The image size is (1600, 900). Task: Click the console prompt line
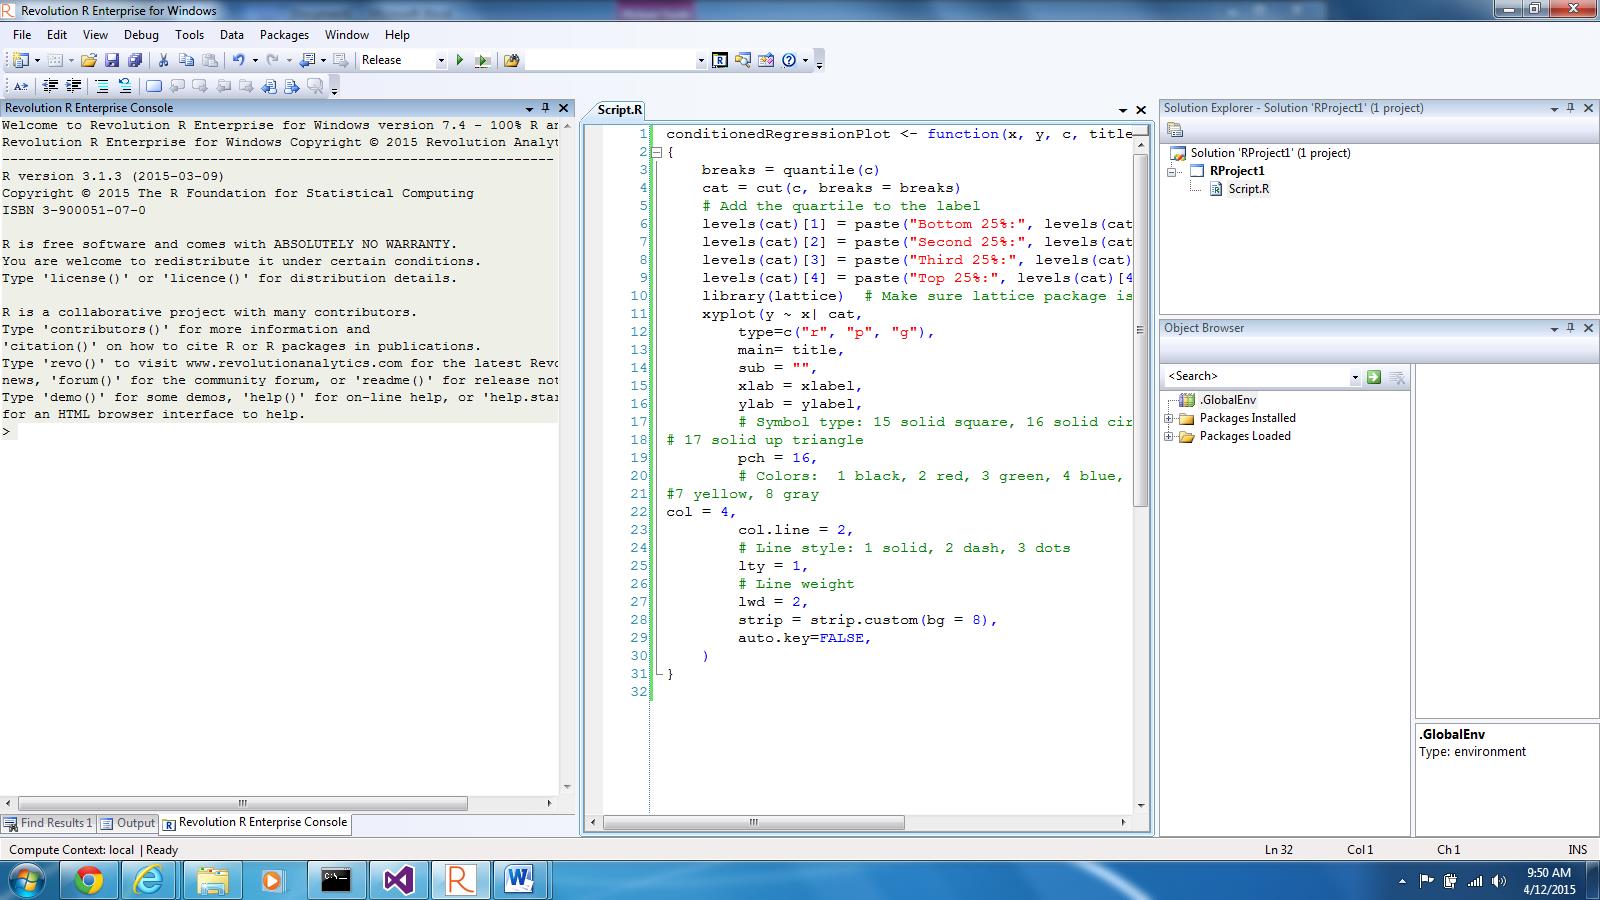[280, 432]
